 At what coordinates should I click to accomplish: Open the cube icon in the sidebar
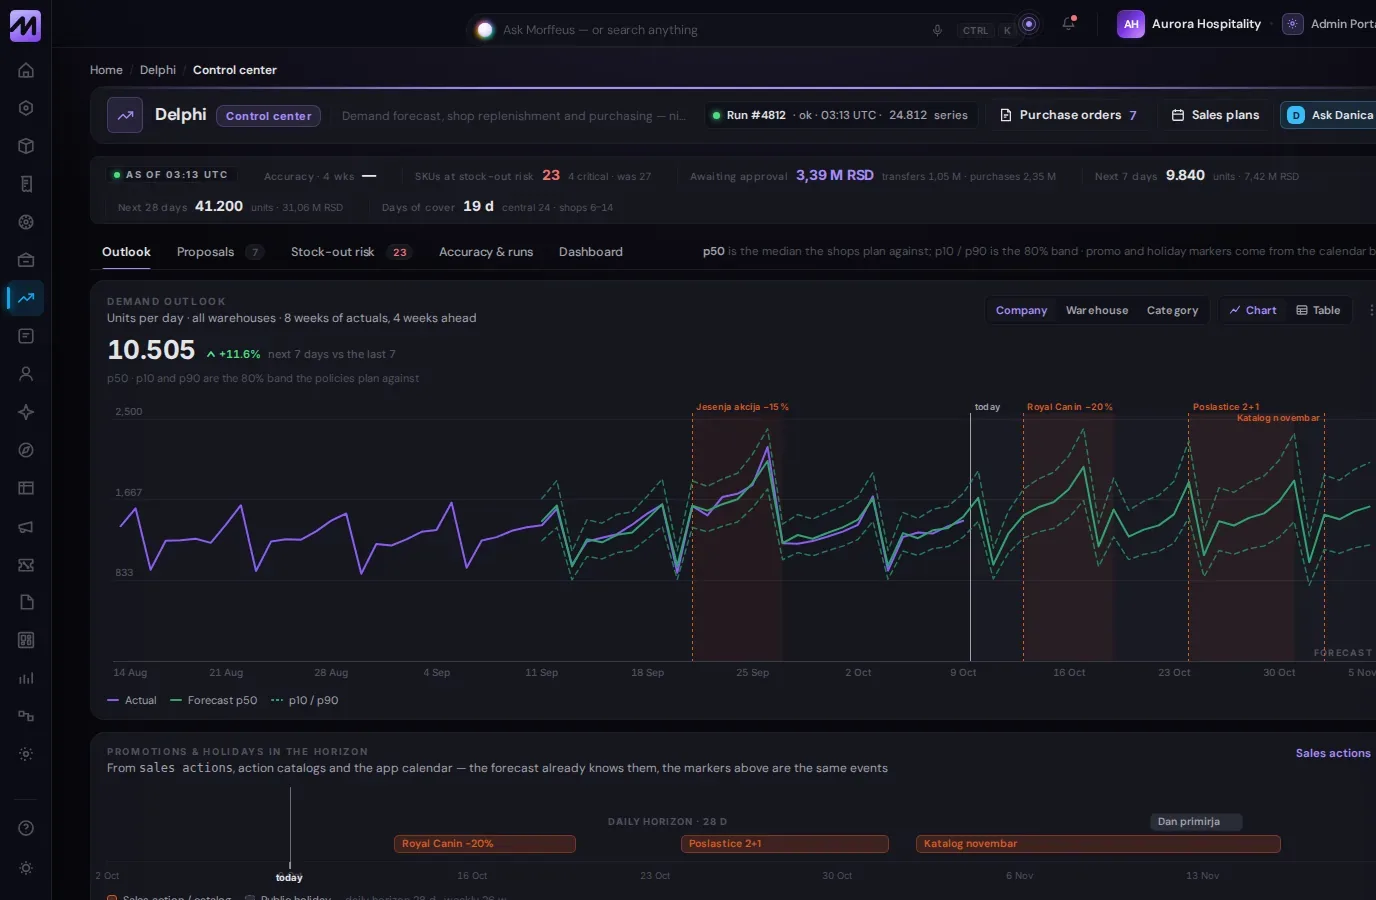coord(26,146)
